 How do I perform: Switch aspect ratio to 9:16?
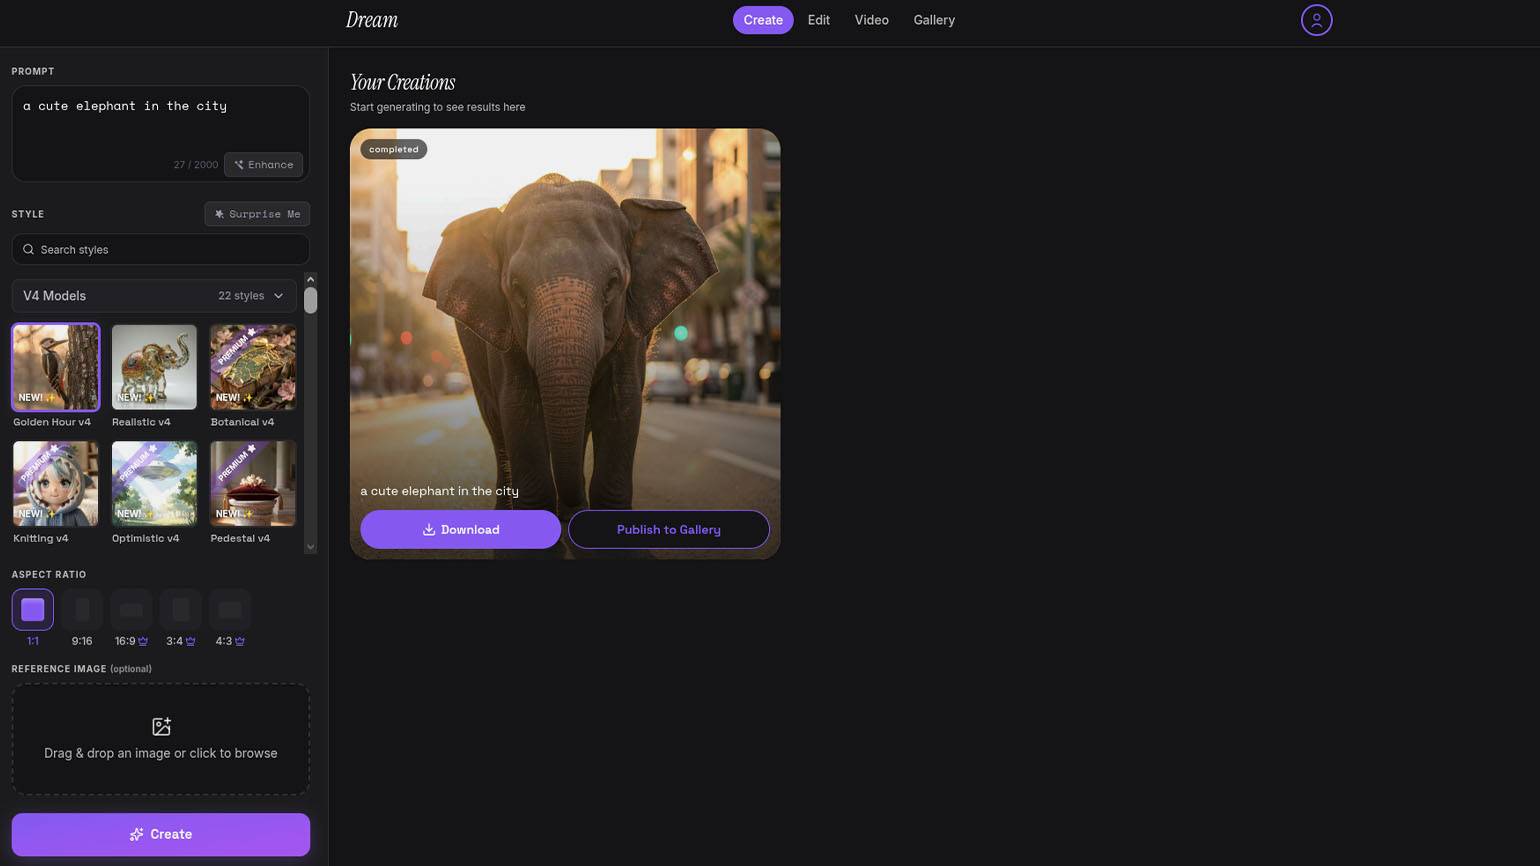point(82,610)
